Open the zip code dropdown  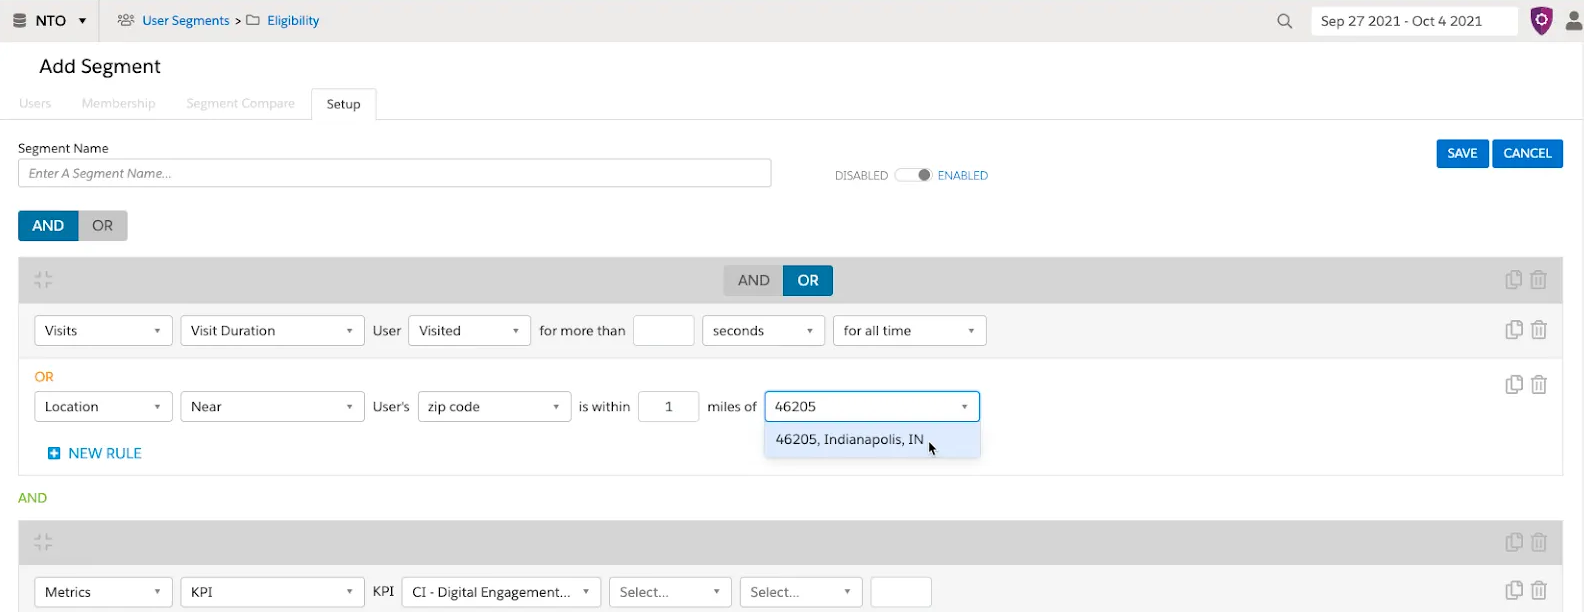pyautogui.click(x=494, y=407)
